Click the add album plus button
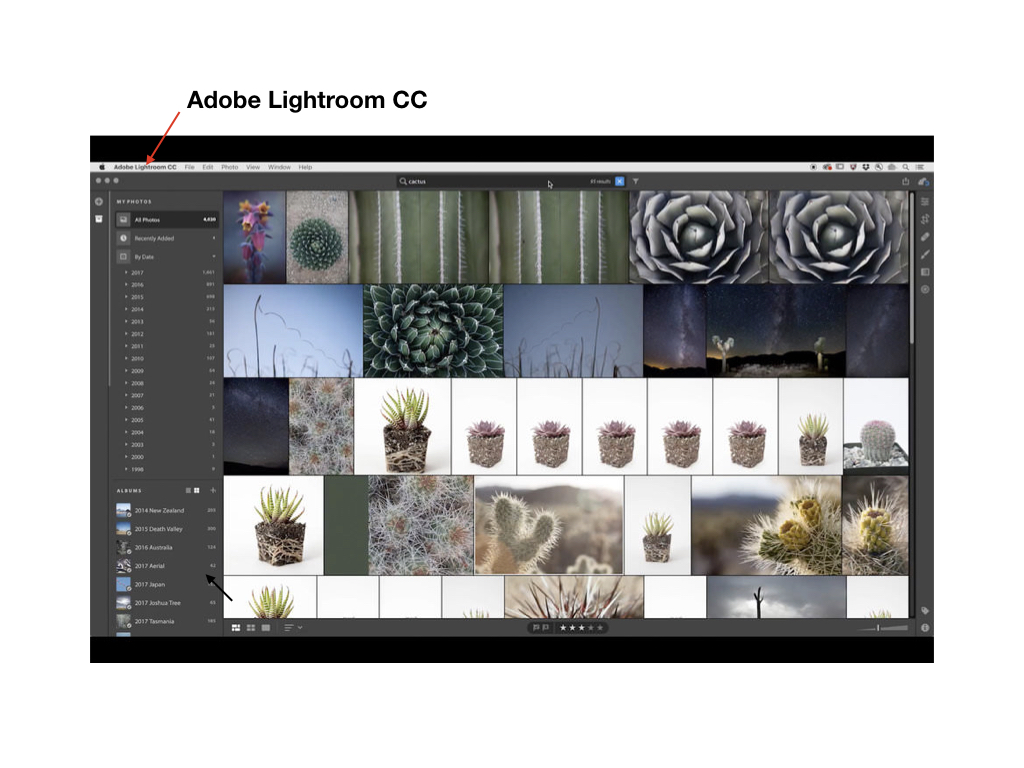The height and width of the screenshot is (768, 1024). 213,490
